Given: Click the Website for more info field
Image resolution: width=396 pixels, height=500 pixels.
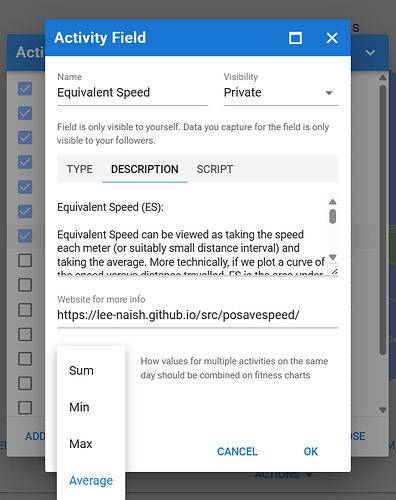Looking at the screenshot, I should [x=198, y=315].
